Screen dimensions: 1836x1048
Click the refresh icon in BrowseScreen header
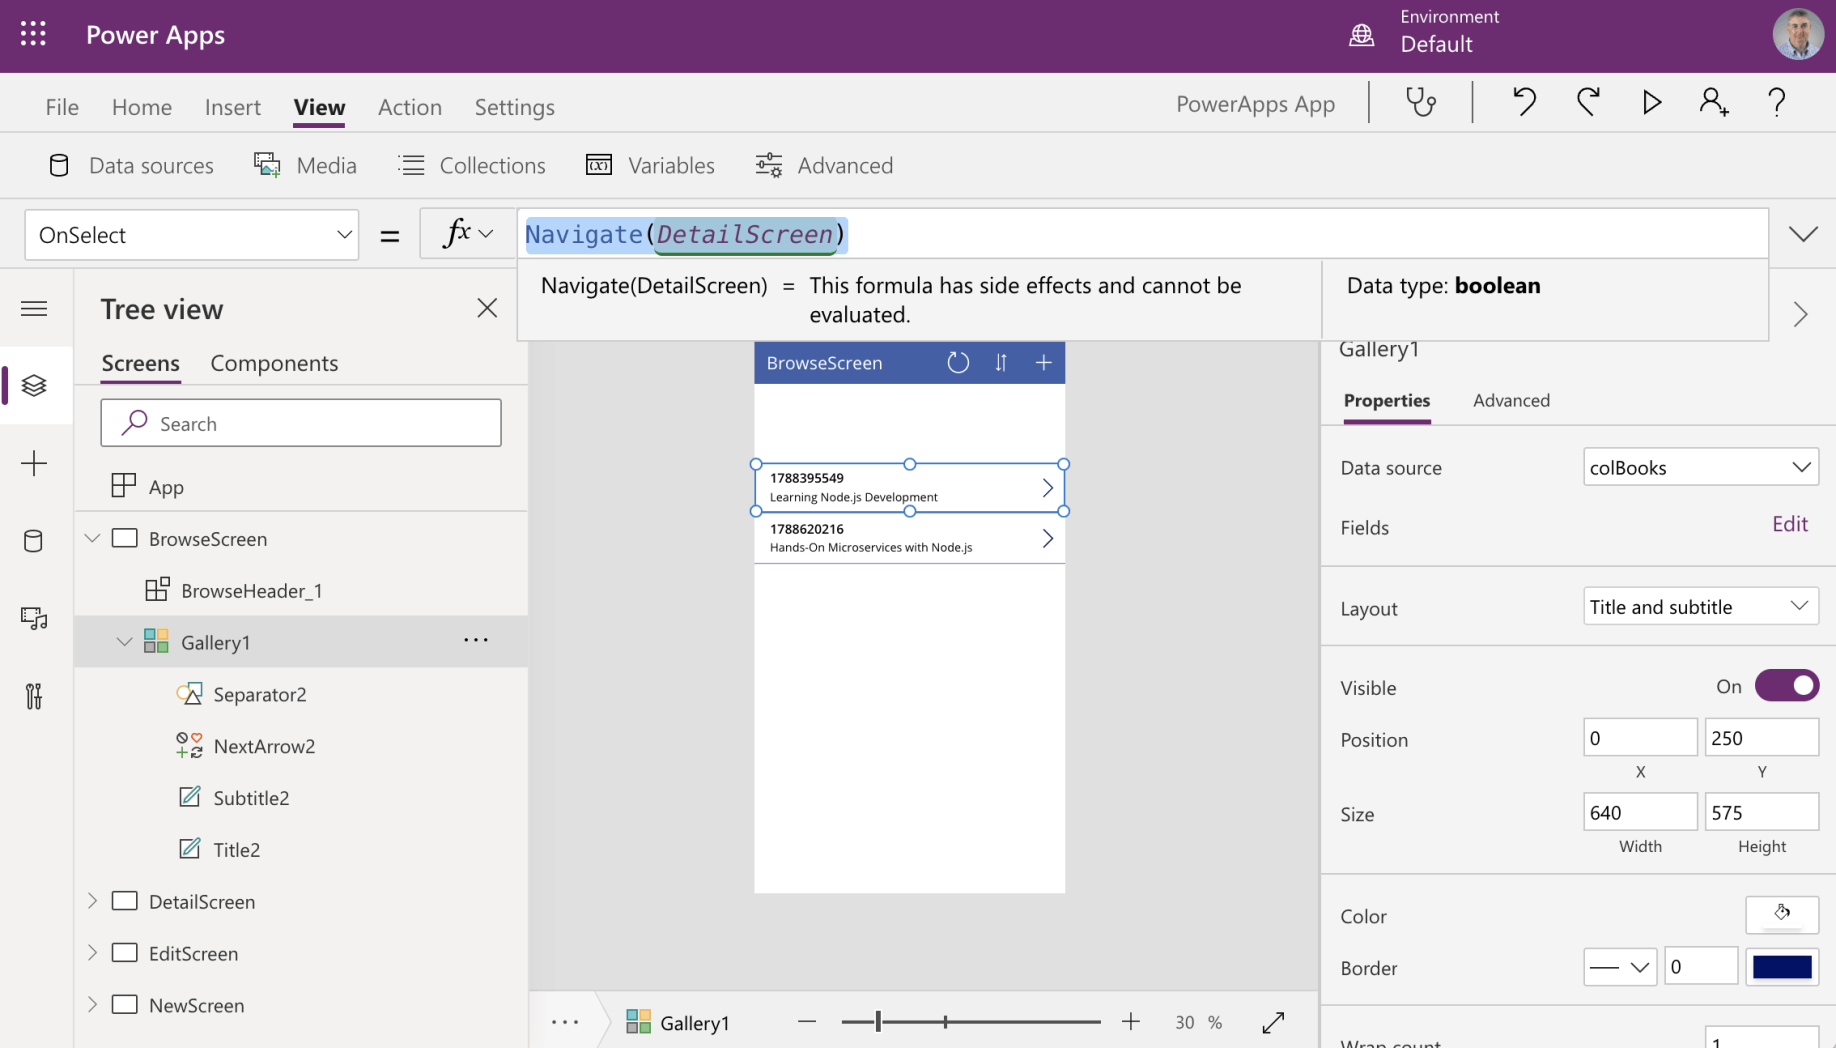[958, 363]
